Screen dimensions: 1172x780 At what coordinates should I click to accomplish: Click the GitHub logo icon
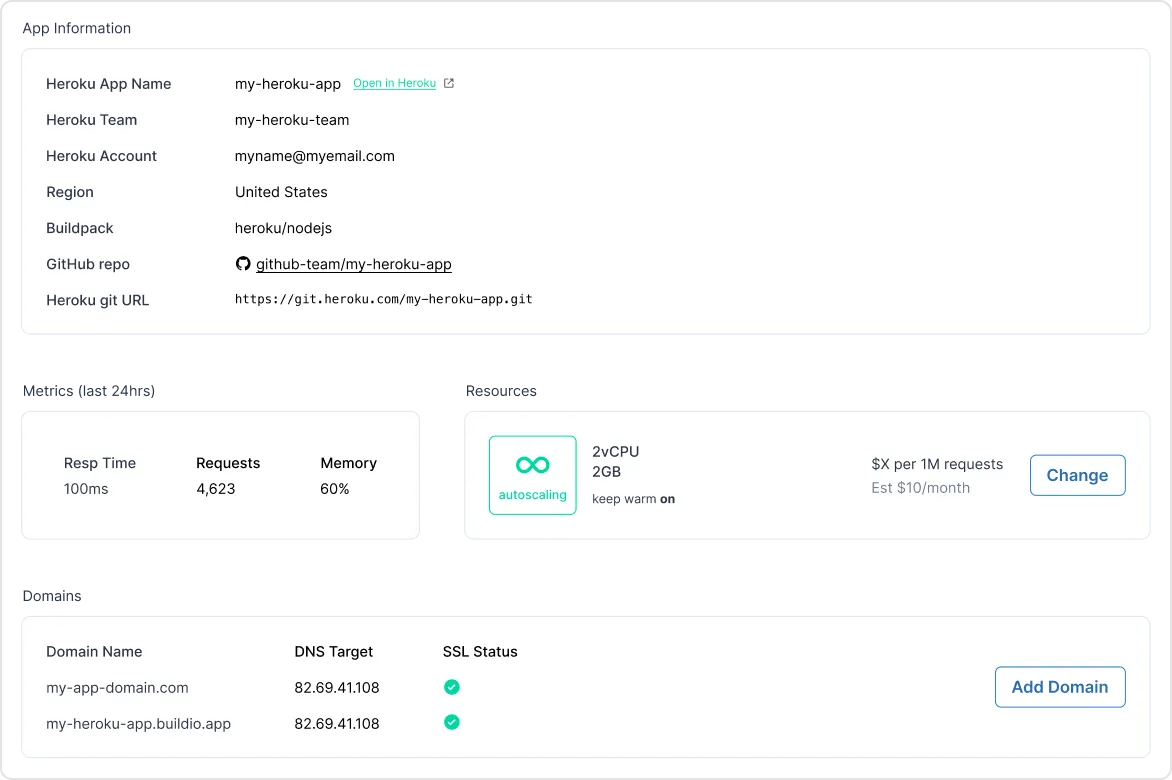tap(243, 264)
